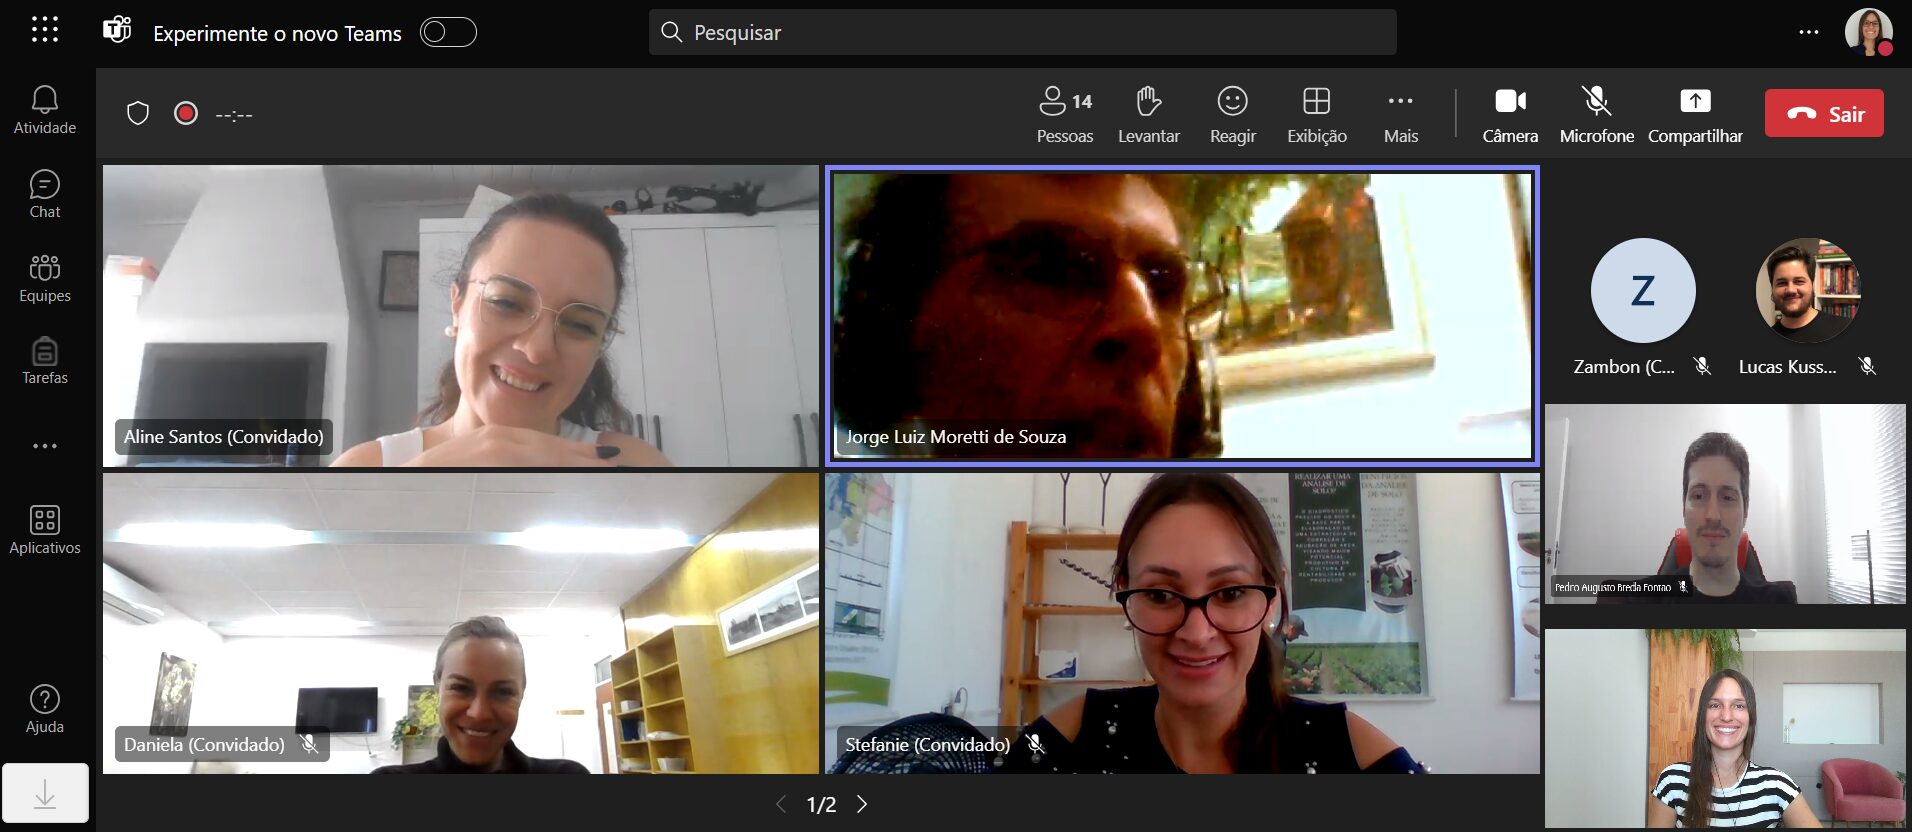
Task: Toggle the Câmera on or off
Action: click(1510, 114)
